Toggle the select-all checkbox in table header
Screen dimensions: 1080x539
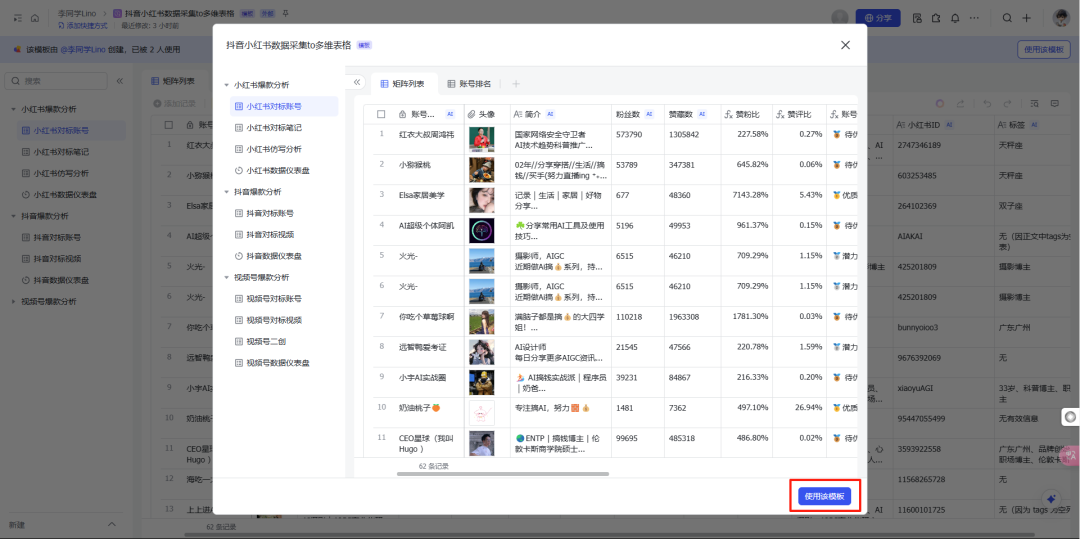click(x=381, y=114)
